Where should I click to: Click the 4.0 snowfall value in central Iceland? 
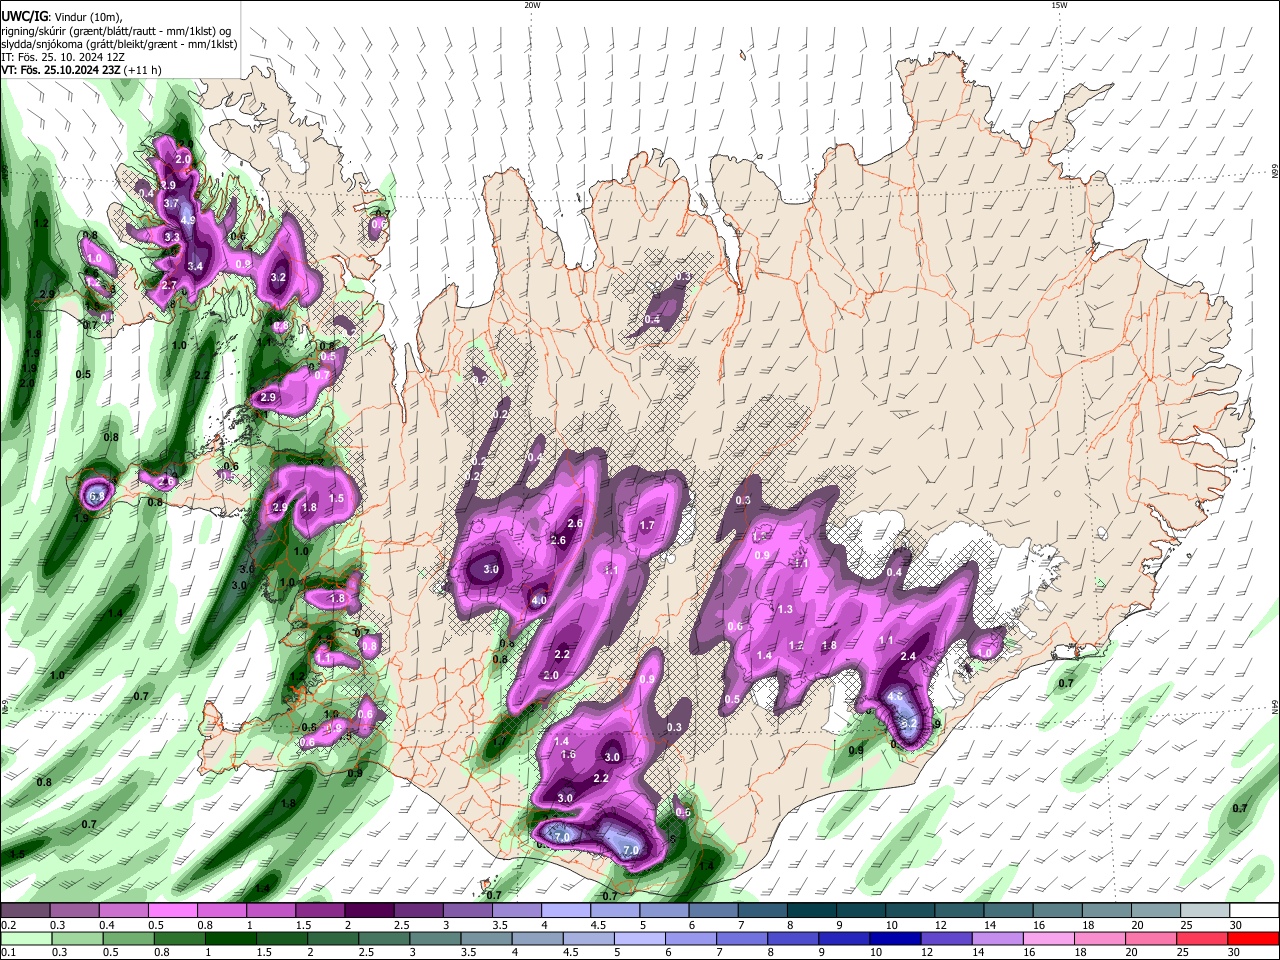pos(539,601)
